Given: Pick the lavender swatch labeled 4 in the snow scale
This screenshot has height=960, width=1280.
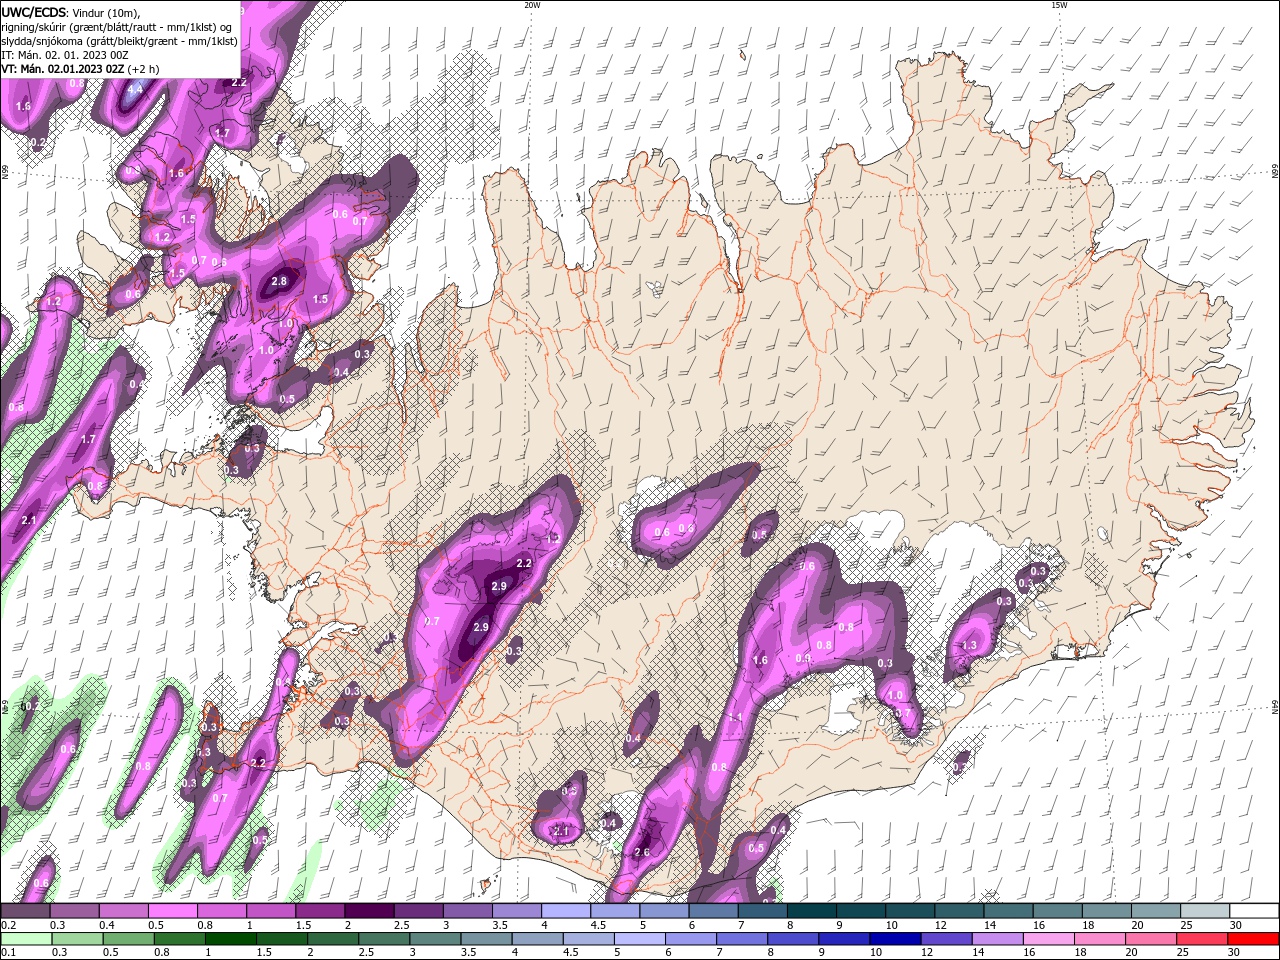Looking at the screenshot, I should (566, 911).
